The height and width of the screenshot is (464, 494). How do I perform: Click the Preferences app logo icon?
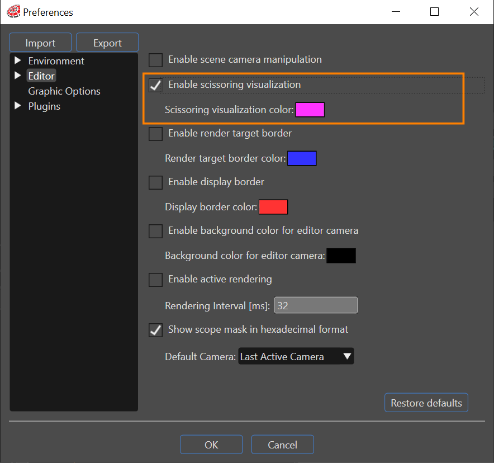[14, 12]
